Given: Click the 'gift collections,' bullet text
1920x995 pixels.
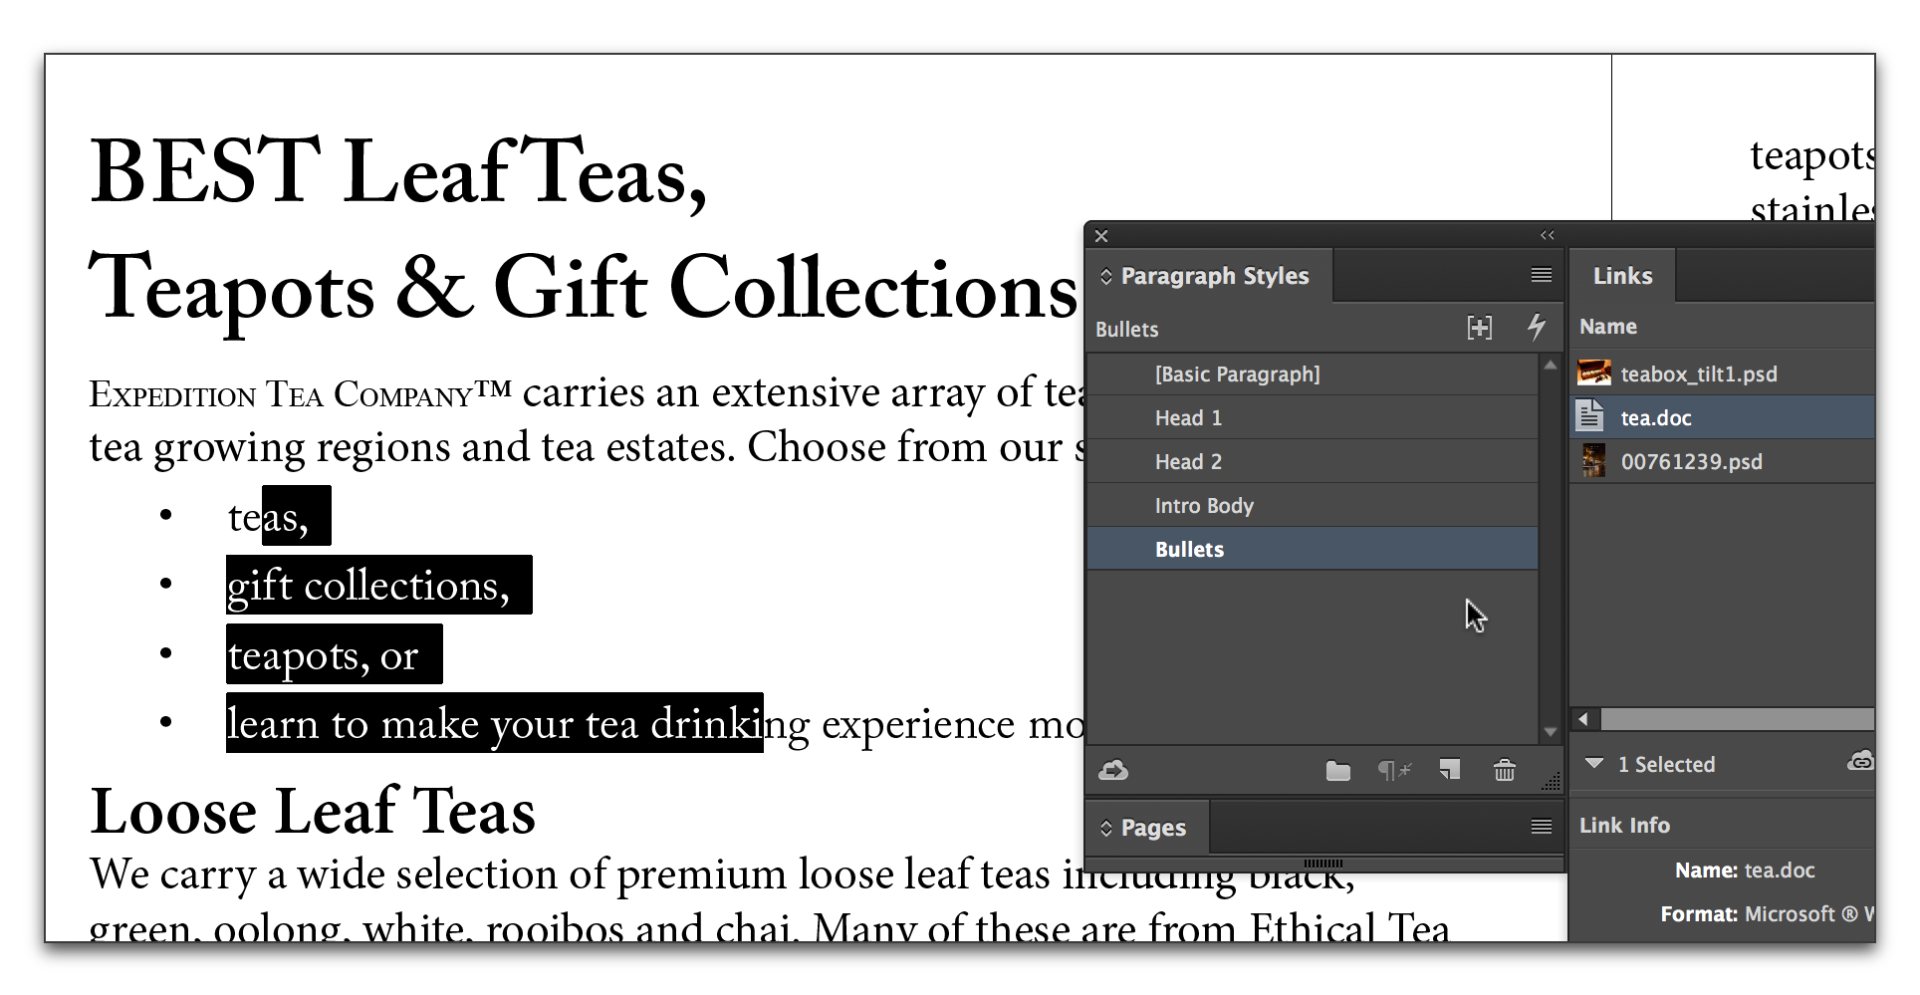Looking at the screenshot, I should pyautogui.click(x=368, y=586).
